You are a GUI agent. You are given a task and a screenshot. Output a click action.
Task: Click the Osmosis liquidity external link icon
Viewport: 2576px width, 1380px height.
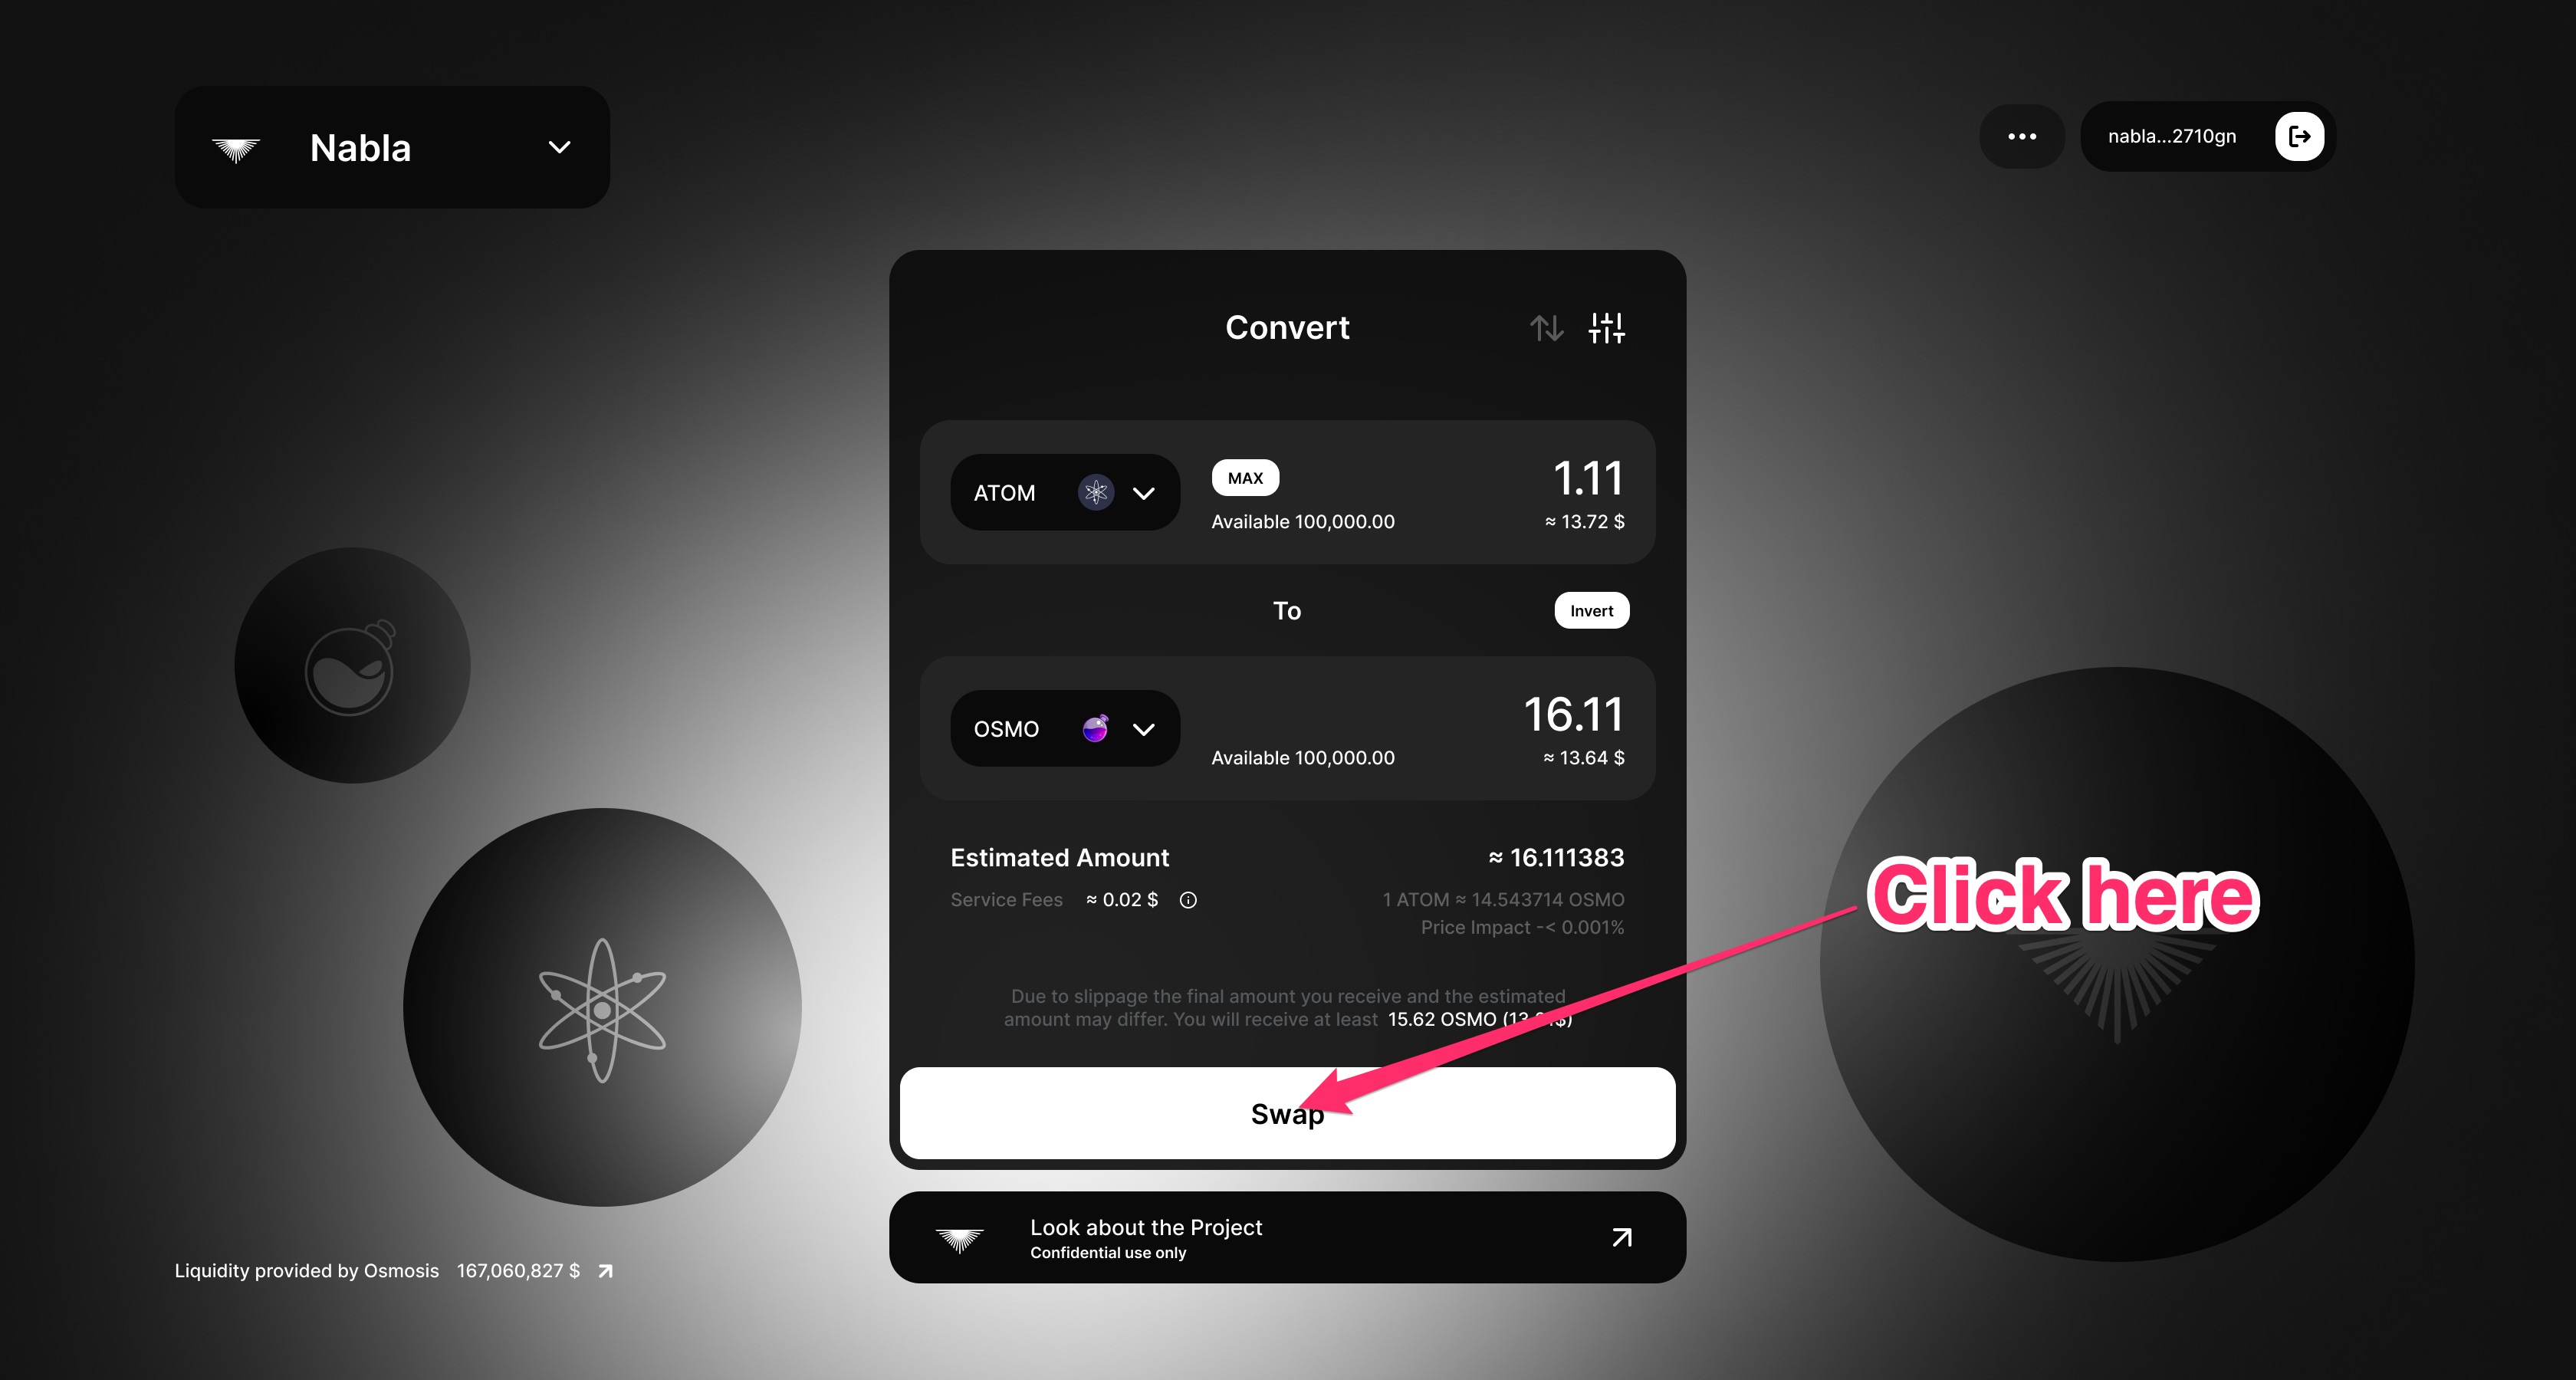pos(608,1270)
